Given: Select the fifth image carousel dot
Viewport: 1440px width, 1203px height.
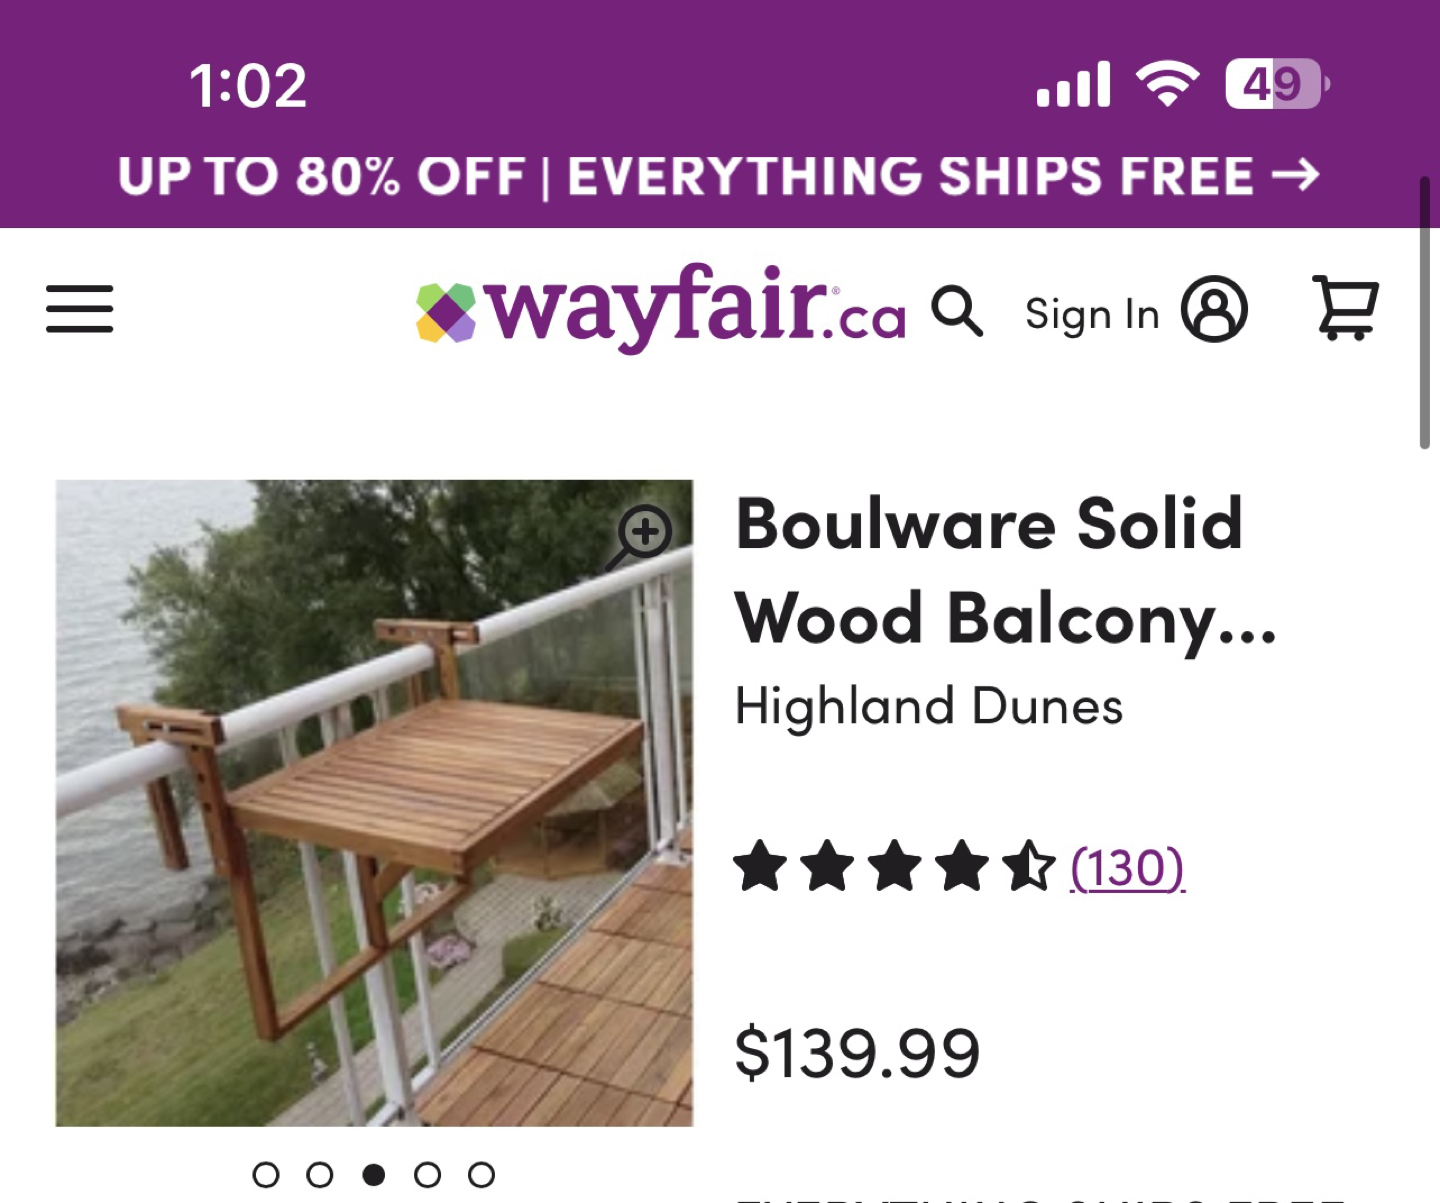Looking at the screenshot, I should click(x=482, y=1175).
